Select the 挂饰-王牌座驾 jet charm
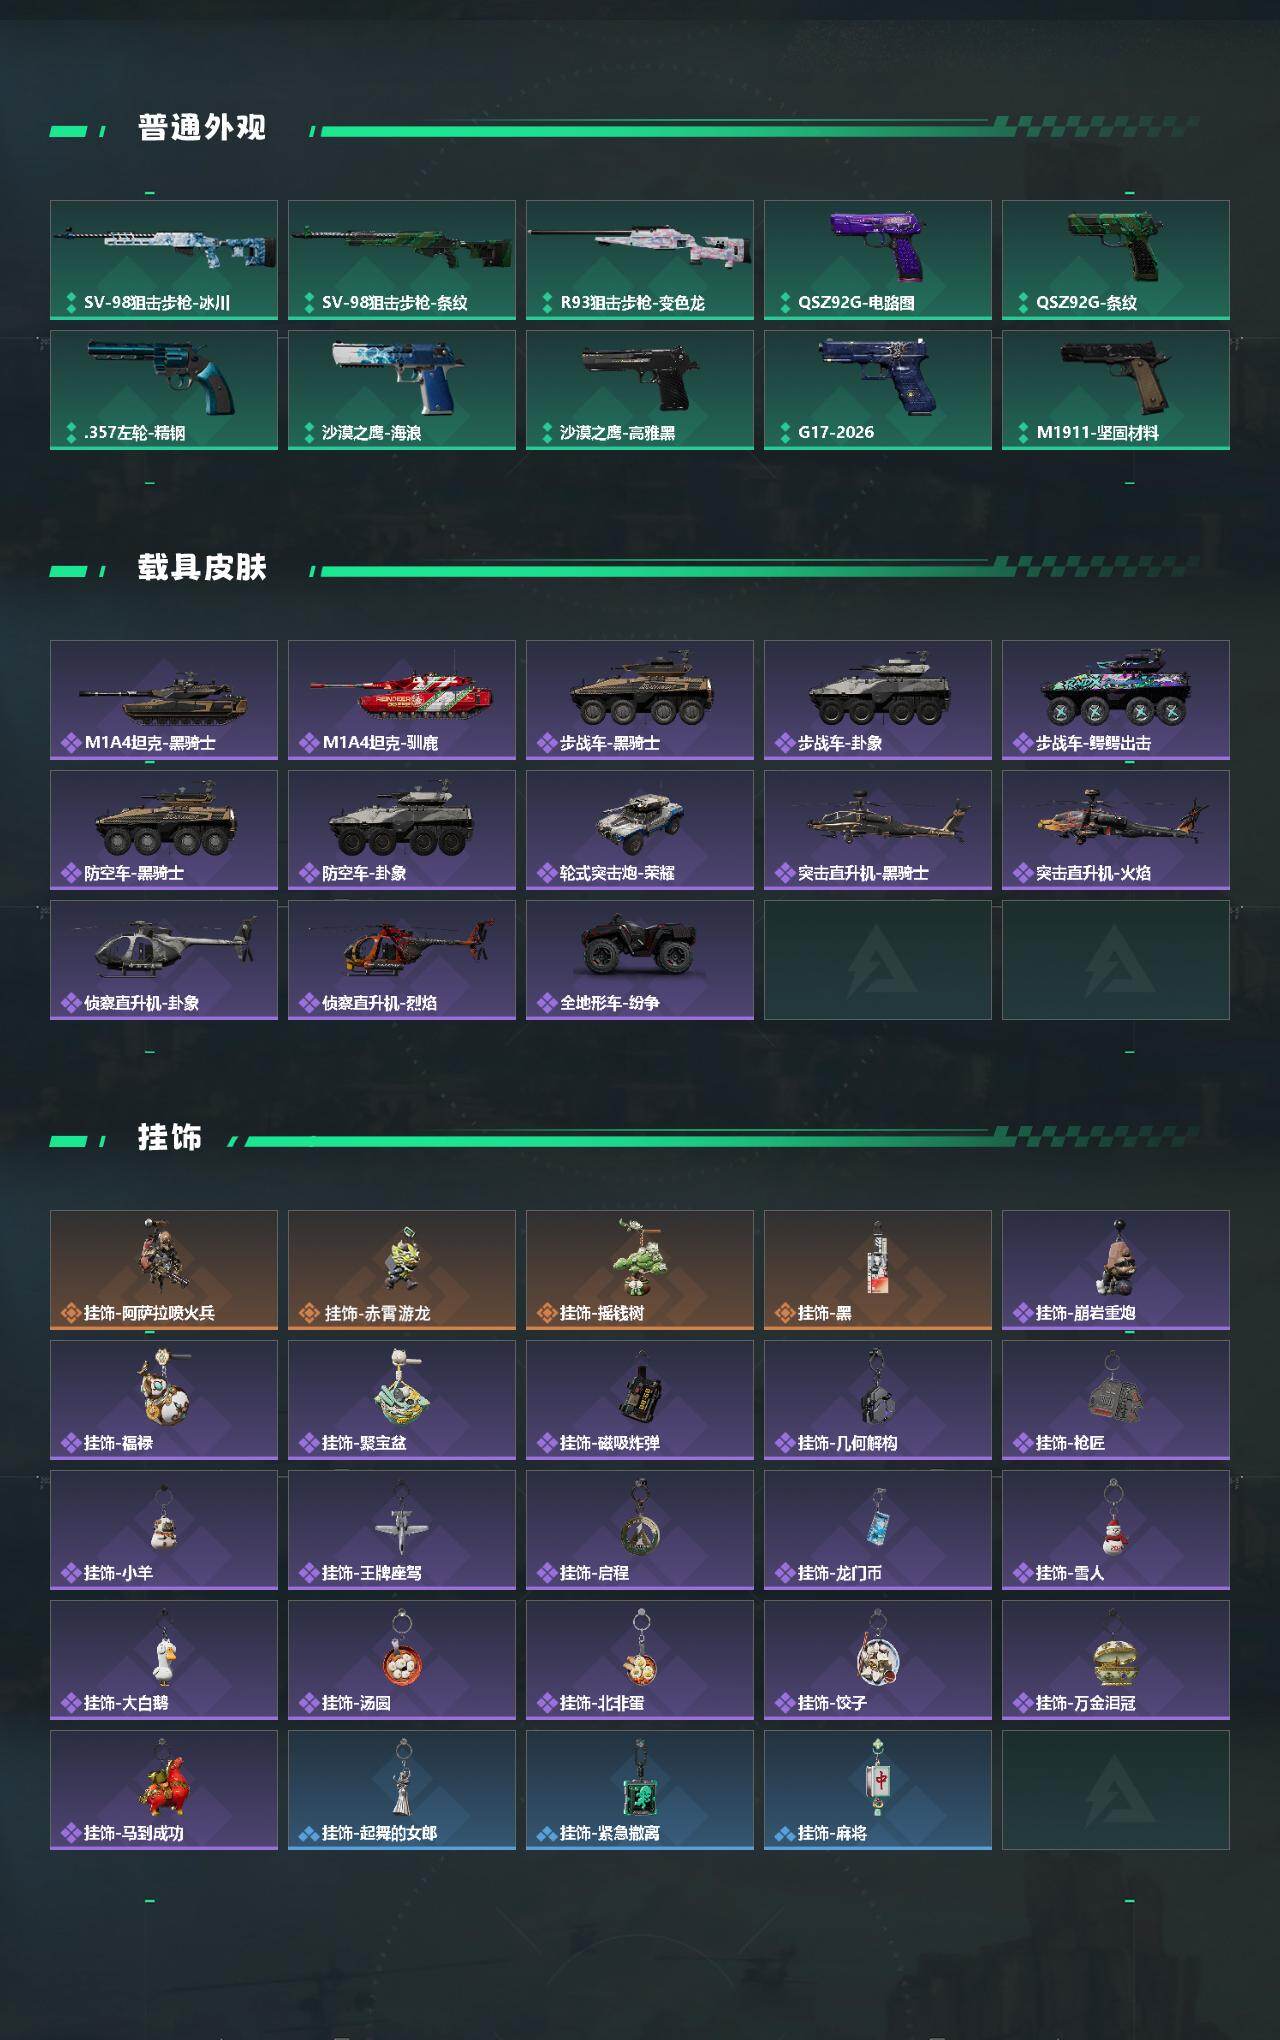 click(x=402, y=1530)
